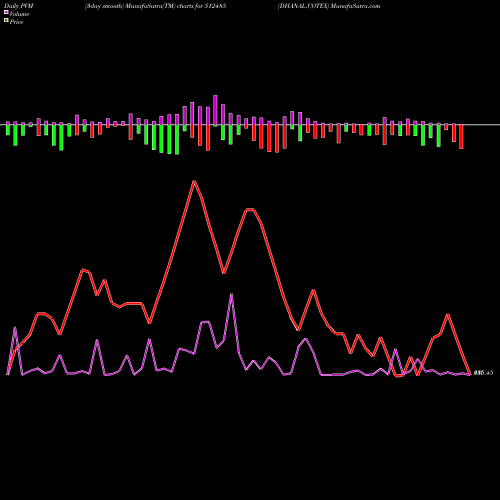Click the Price legend color swatch
This screenshot has height=500, width=500.
click(6, 21)
